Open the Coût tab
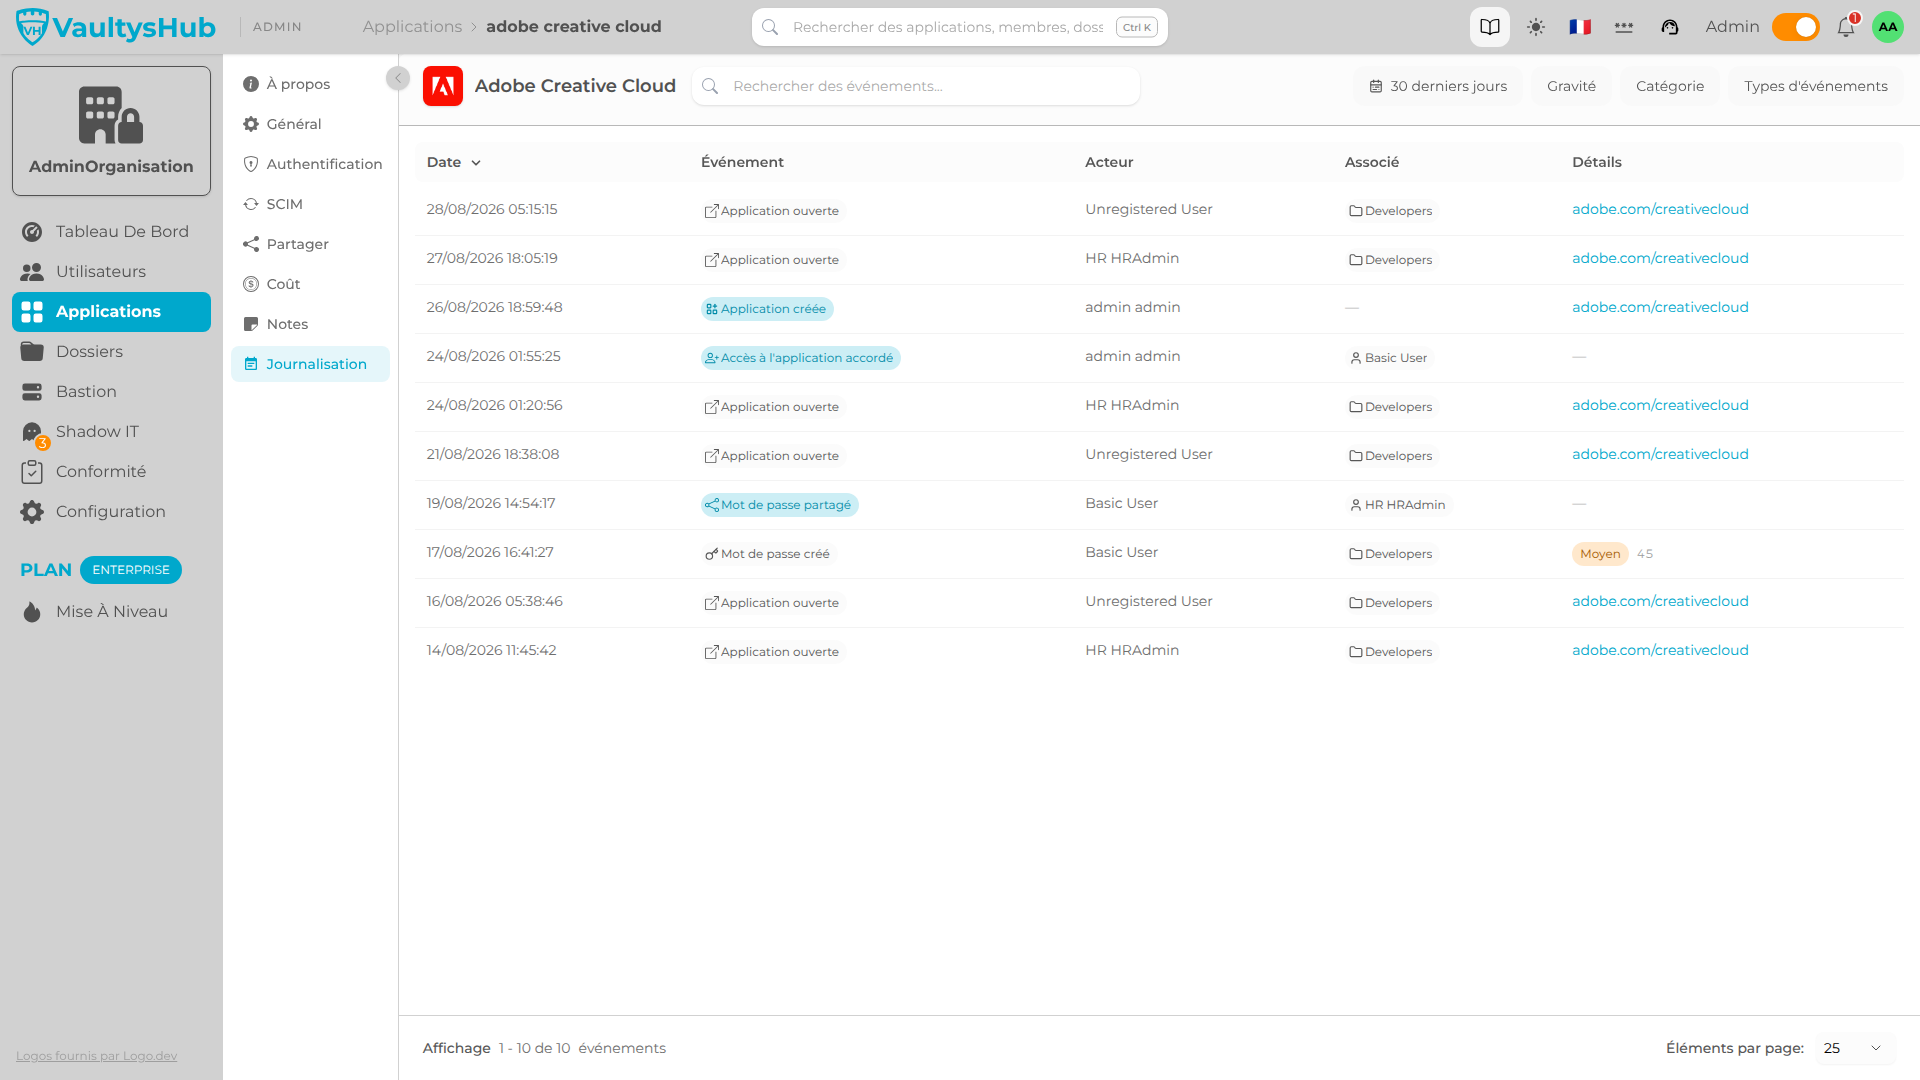The image size is (1920, 1080). pos(310,284)
